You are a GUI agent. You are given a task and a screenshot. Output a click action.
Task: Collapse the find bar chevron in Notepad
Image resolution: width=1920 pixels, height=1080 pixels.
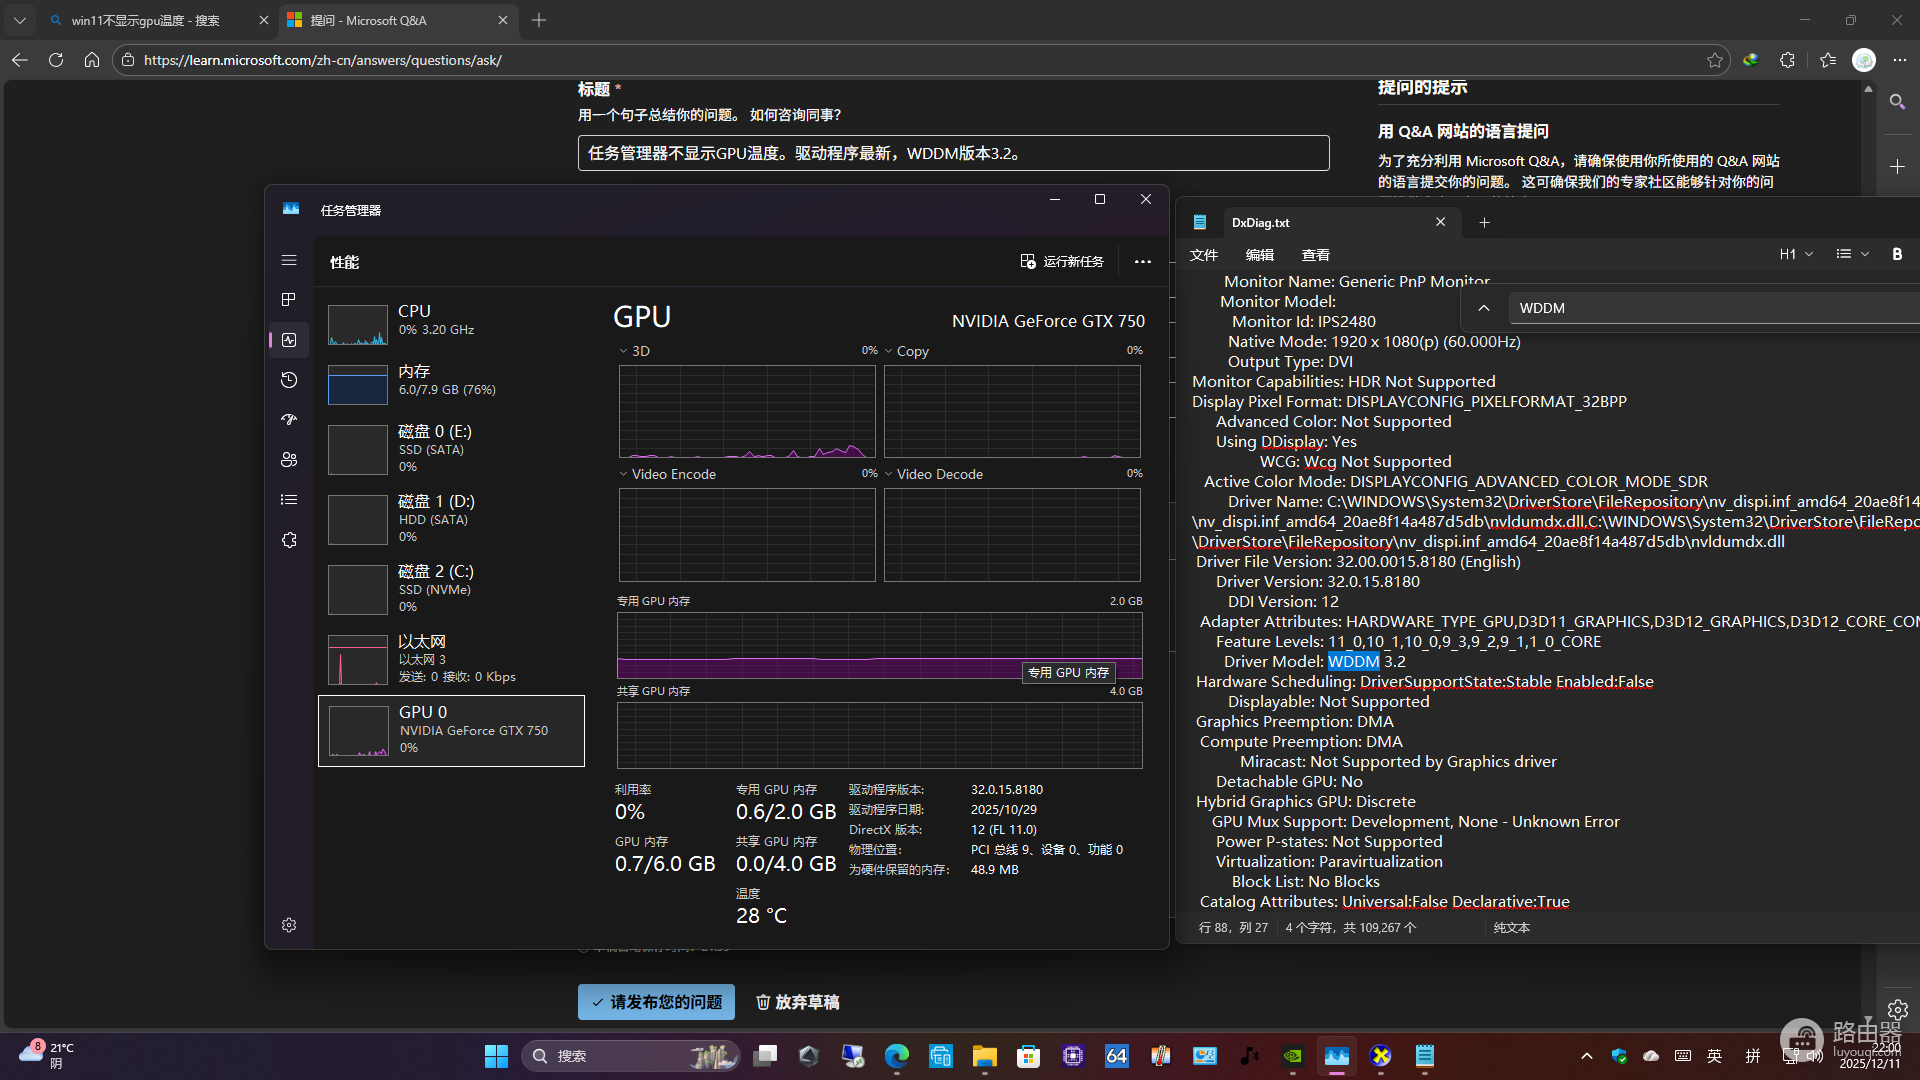click(x=1484, y=308)
